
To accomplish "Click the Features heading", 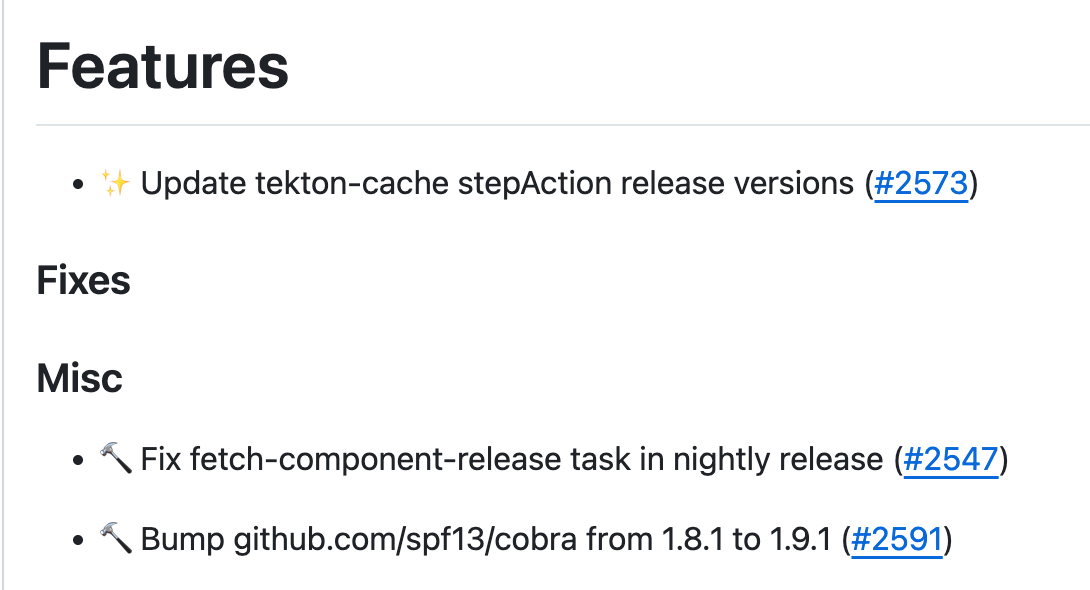I will click(163, 66).
